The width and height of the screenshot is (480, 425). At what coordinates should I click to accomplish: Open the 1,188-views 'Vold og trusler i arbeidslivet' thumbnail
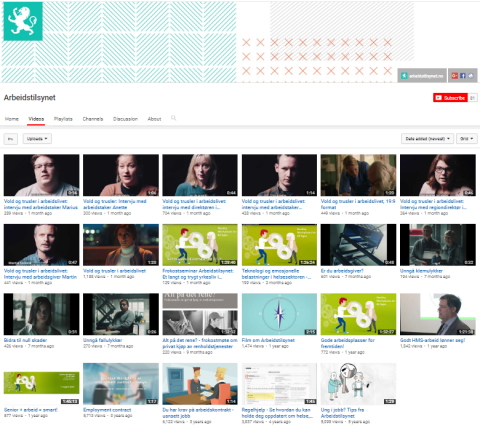(121, 245)
